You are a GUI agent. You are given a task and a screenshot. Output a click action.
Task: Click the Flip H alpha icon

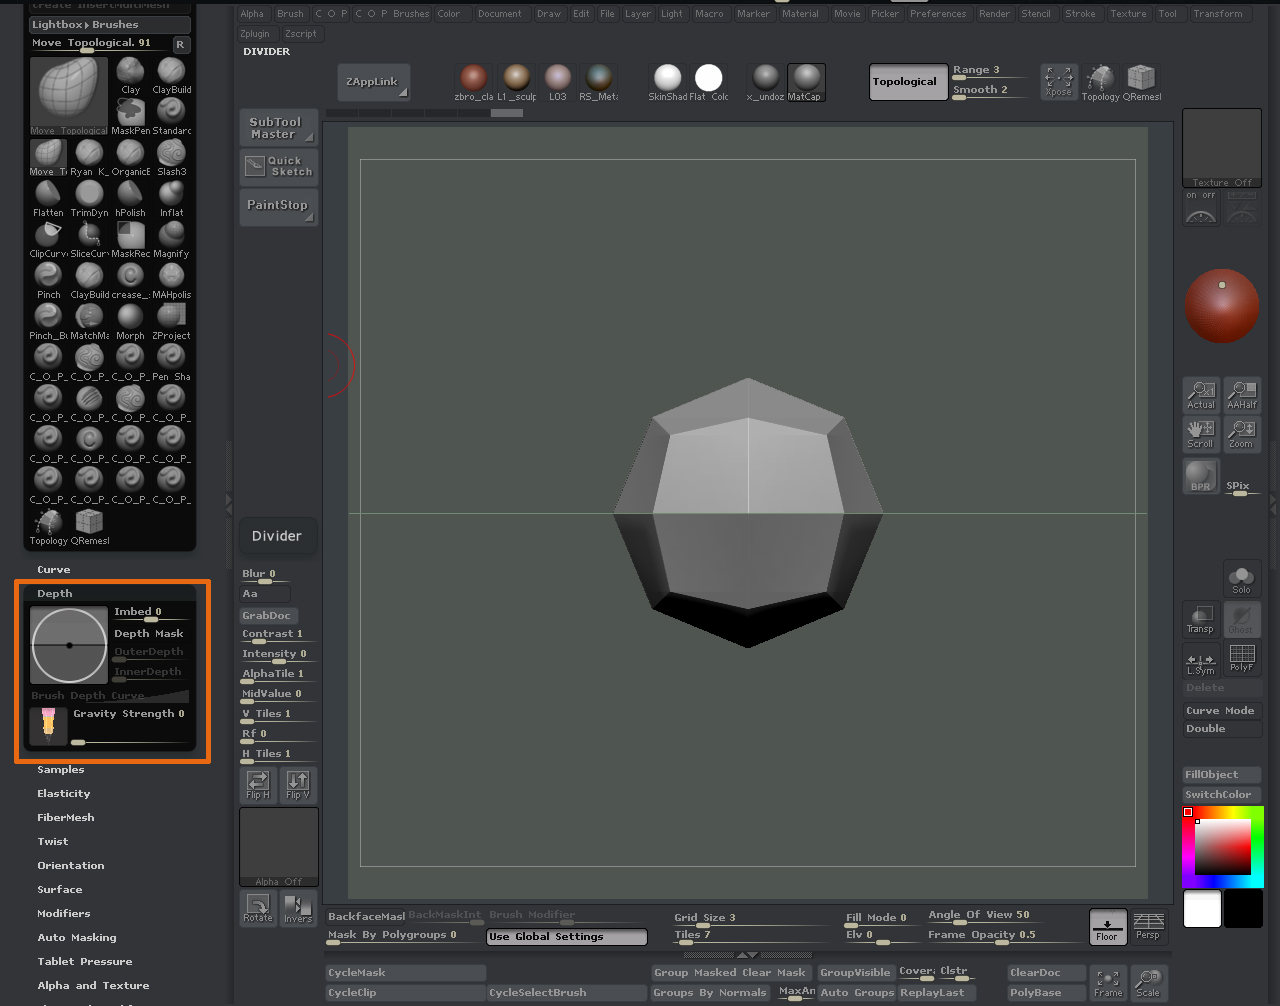point(258,784)
